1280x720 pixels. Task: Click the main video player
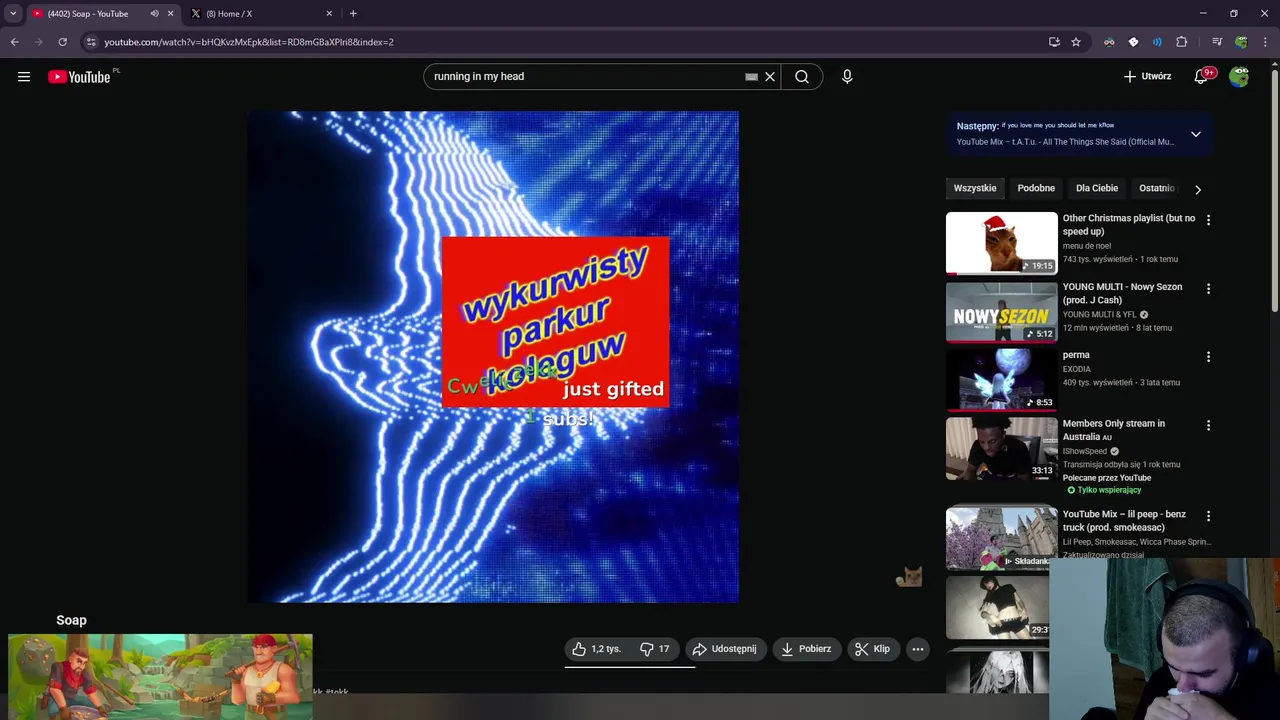(x=493, y=357)
